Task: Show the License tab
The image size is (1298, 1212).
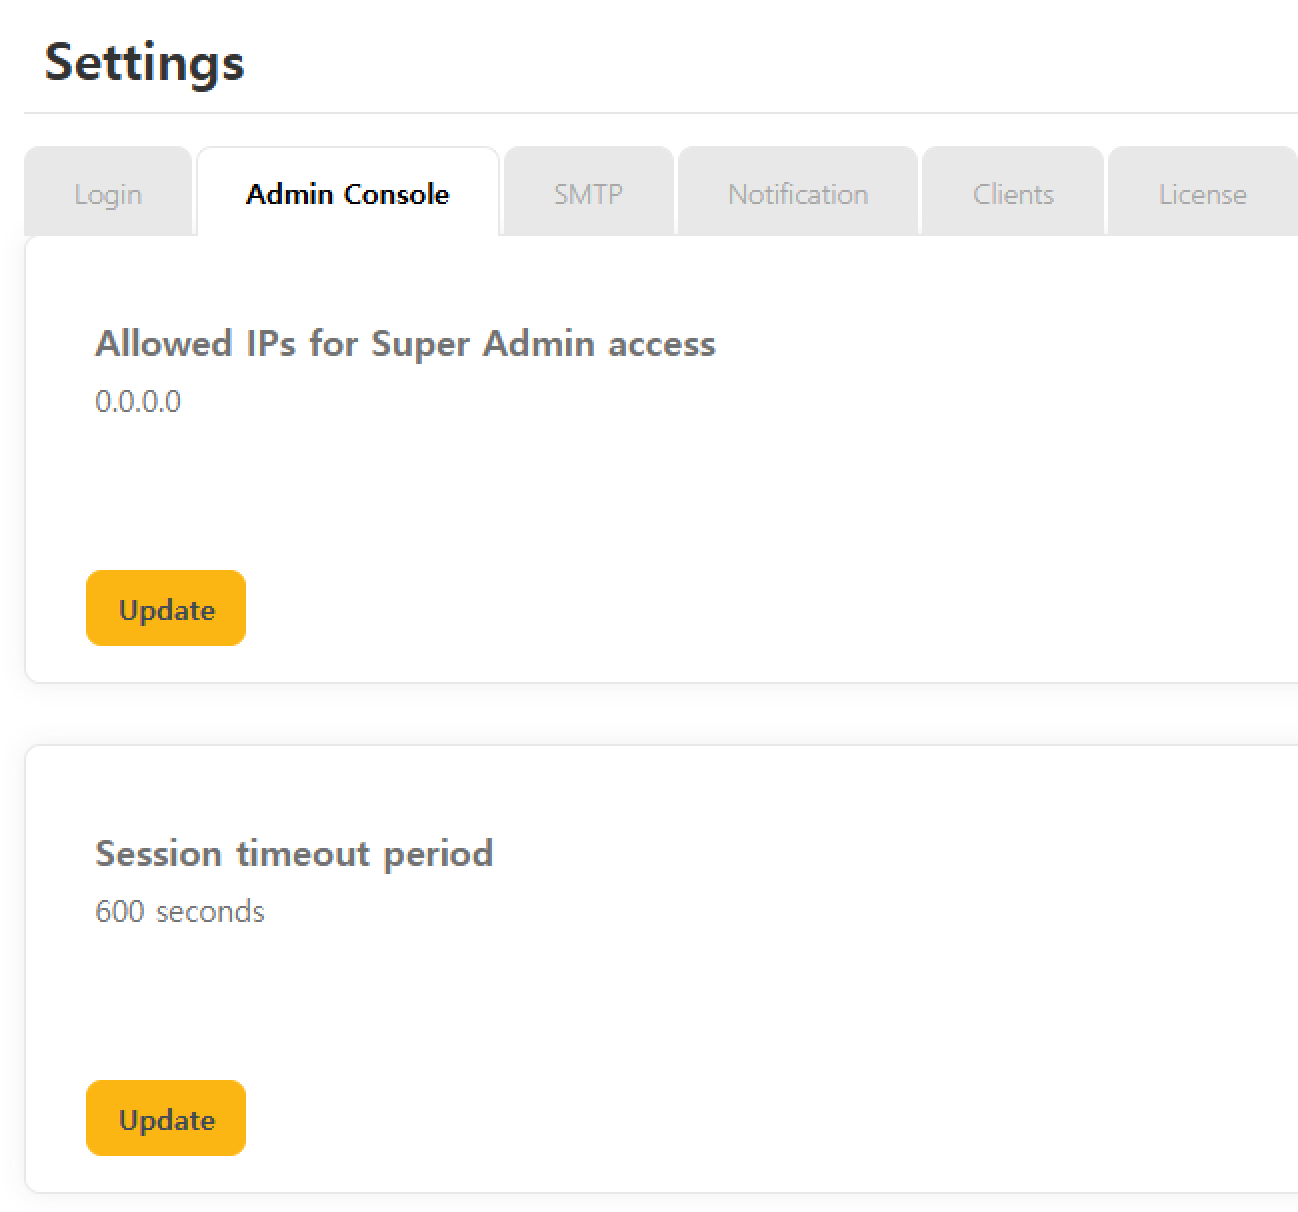Action: tap(1202, 193)
